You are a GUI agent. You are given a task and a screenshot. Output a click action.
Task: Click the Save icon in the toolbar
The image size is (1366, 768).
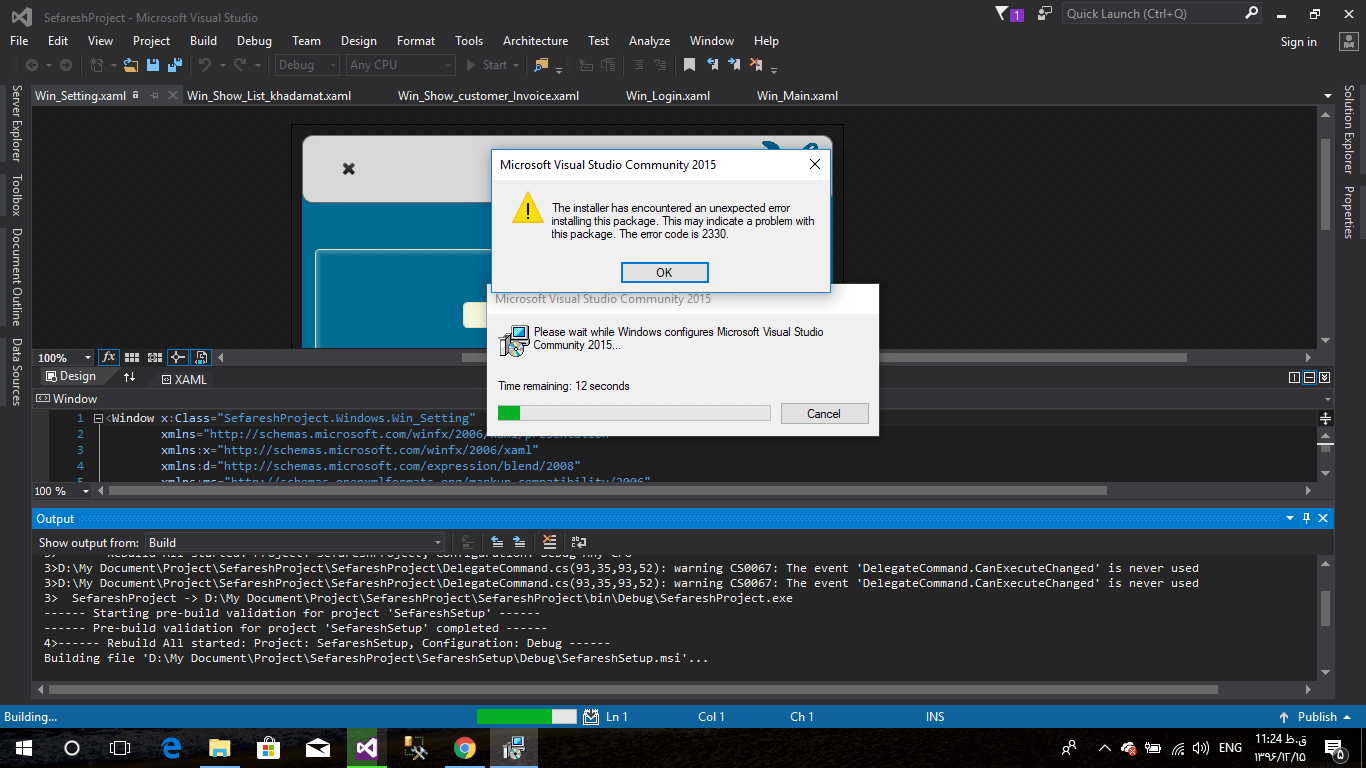click(153, 65)
